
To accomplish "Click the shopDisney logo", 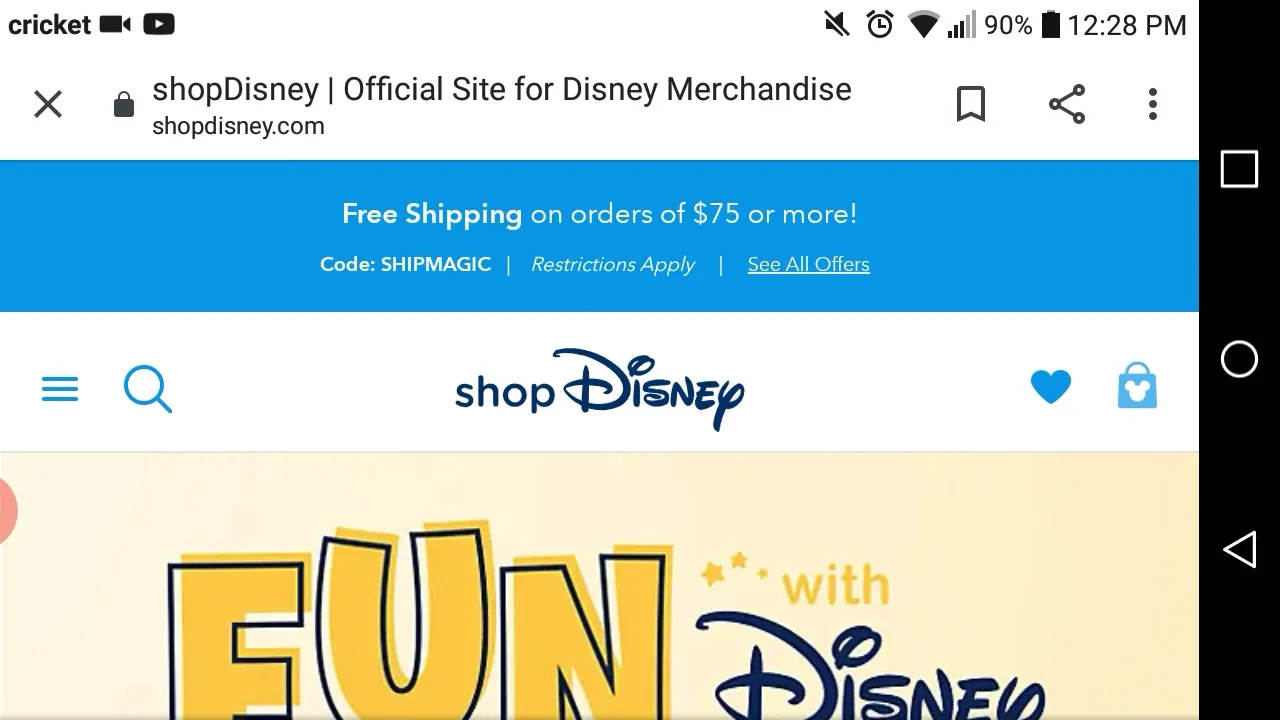I will click(600, 389).
